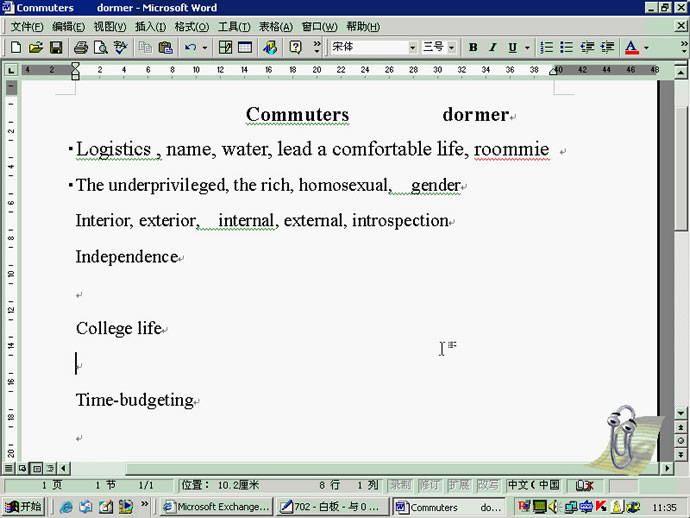Show more standard toolbar buttons

point(317,47)
